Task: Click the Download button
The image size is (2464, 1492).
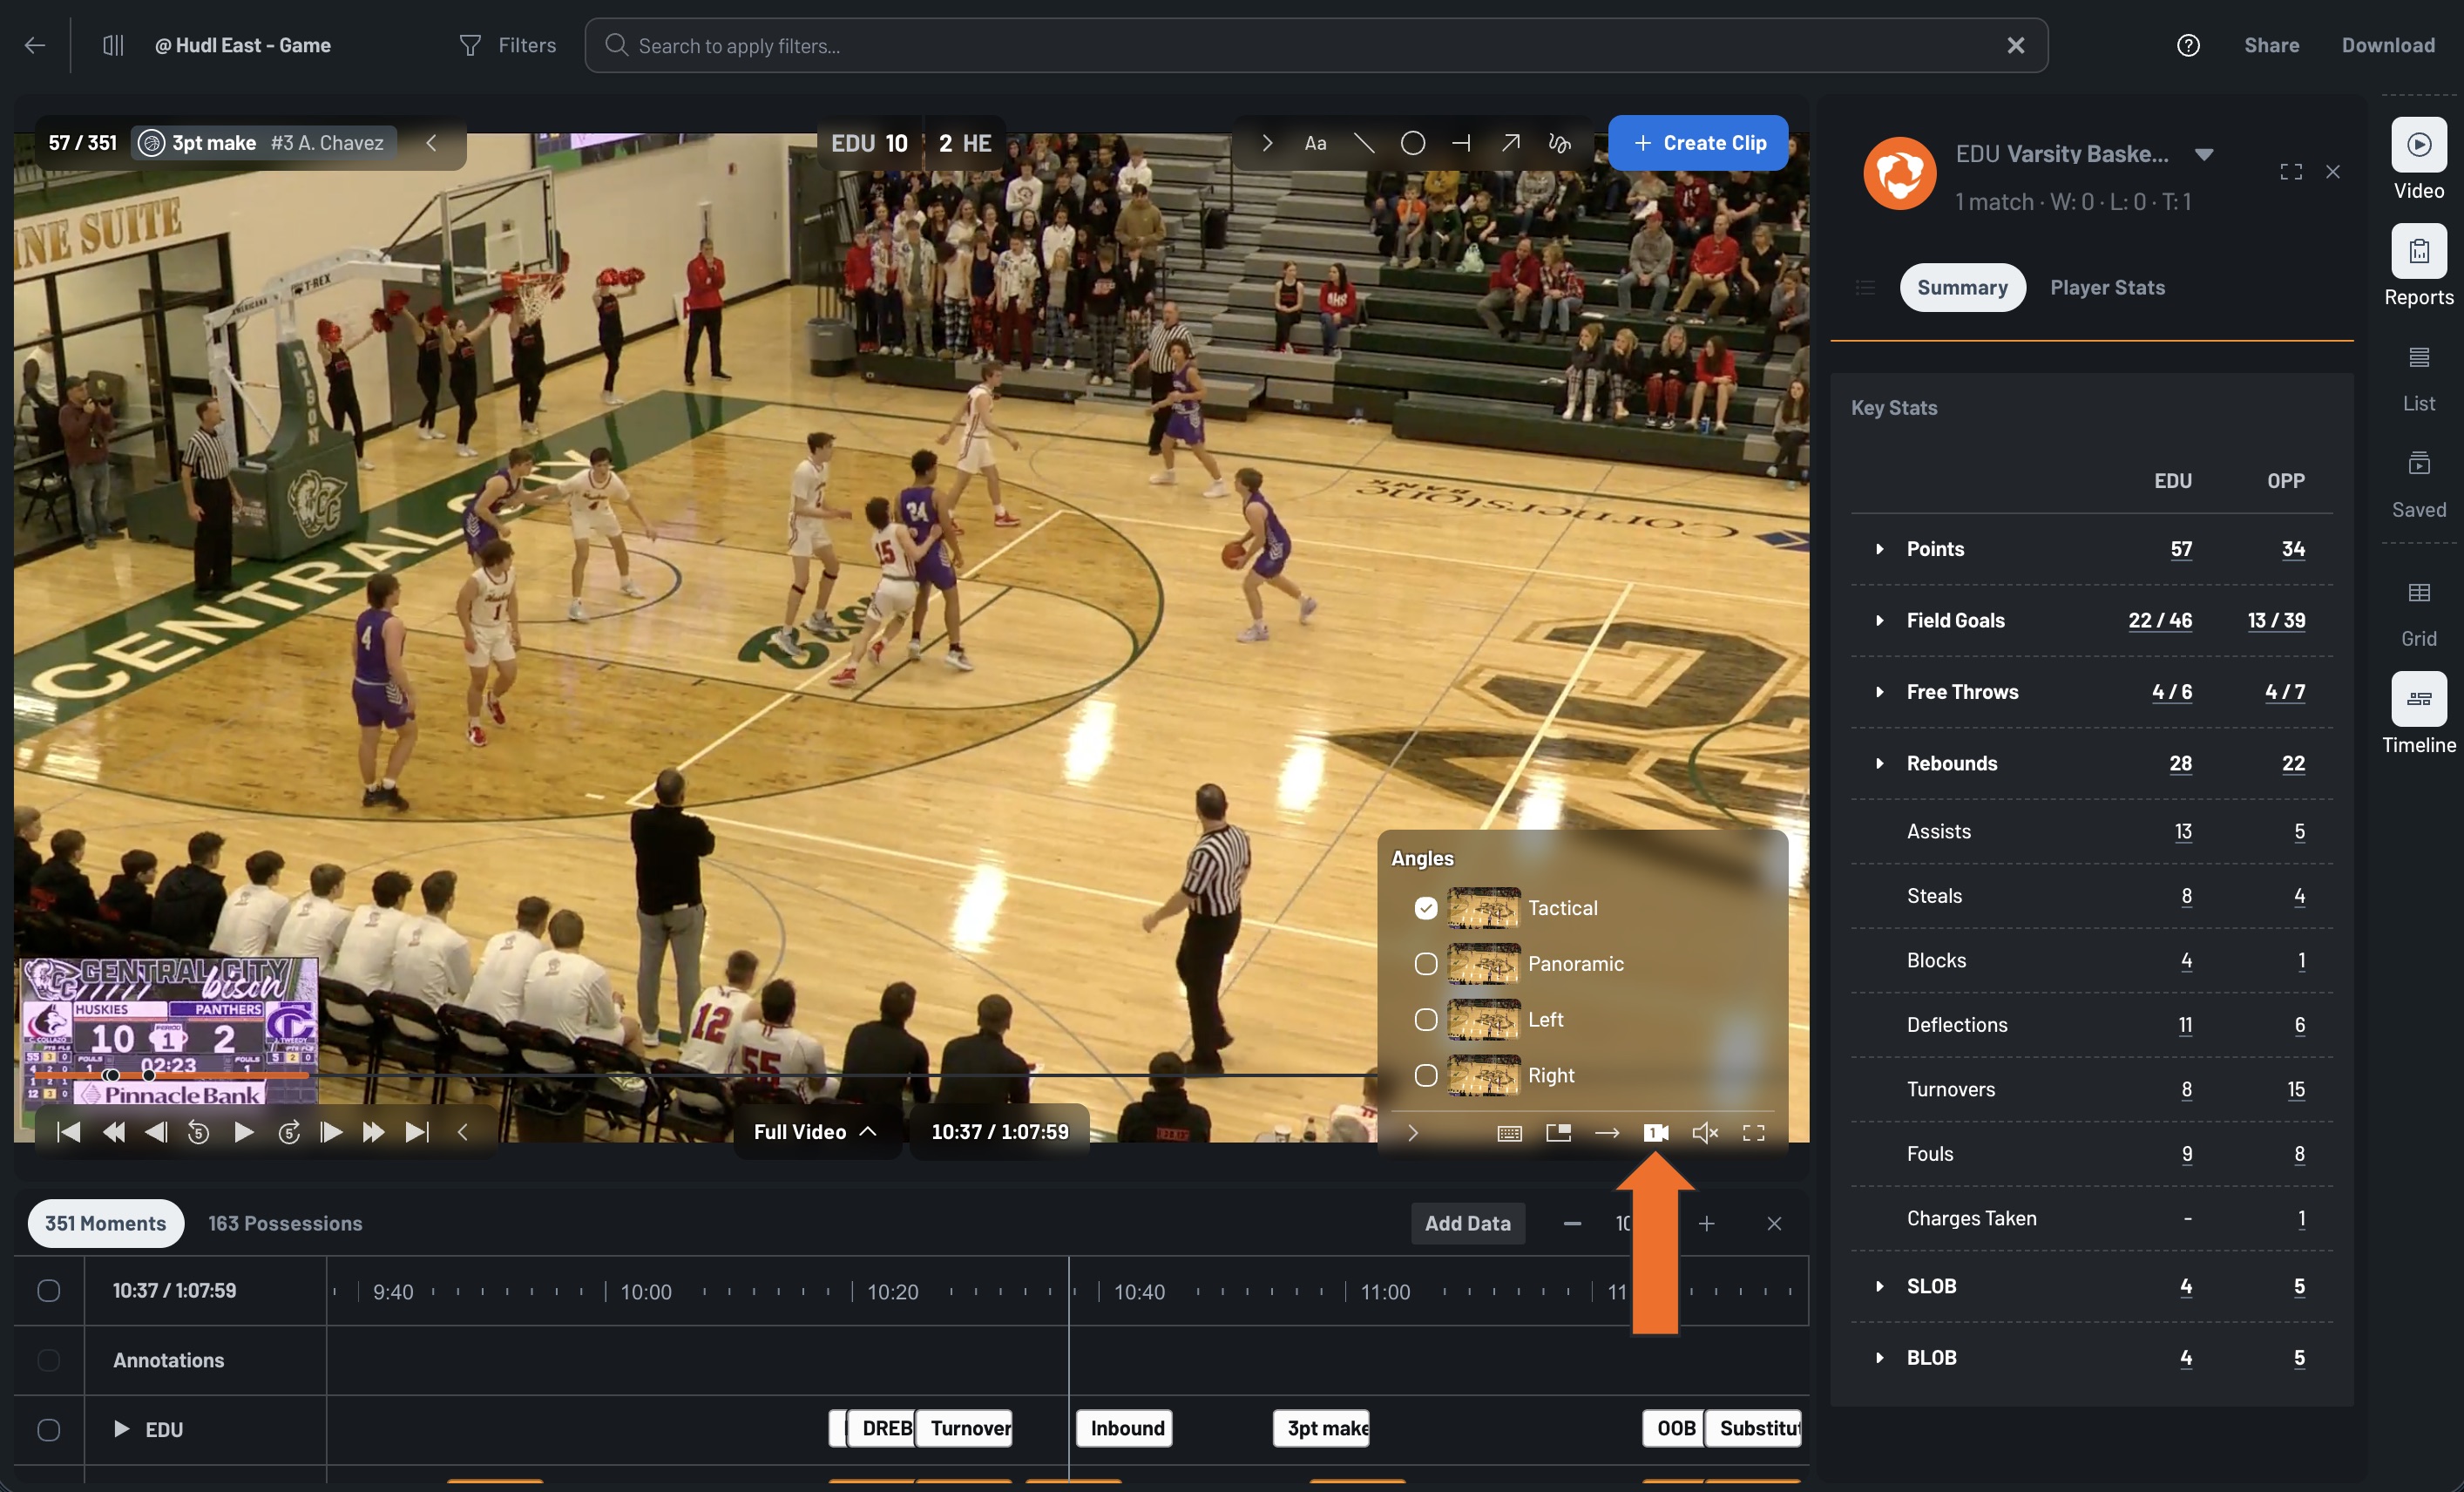Action: (2388, 45)
